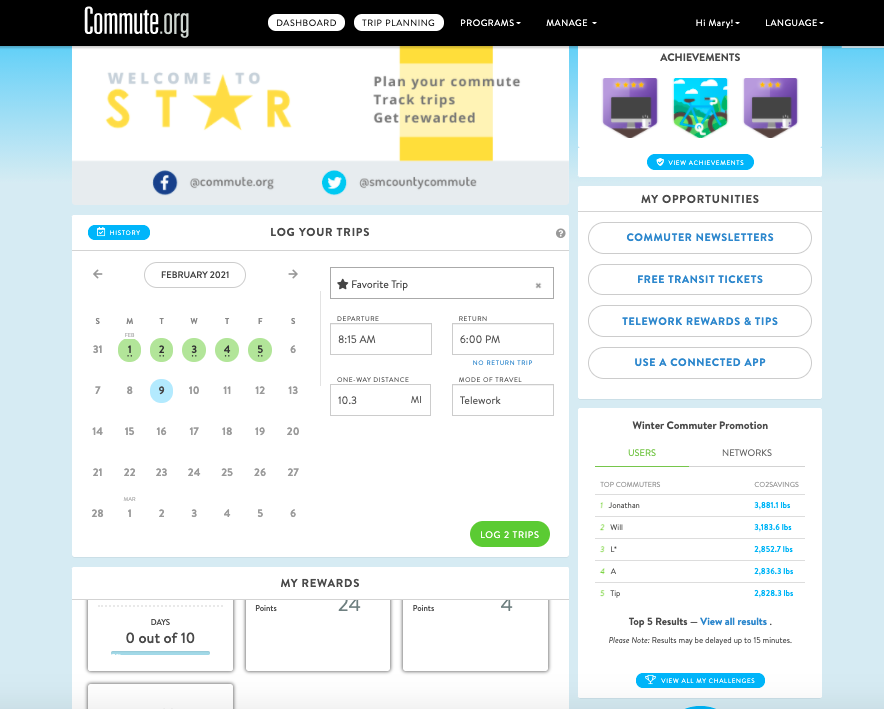Click the Departure time field

(x=380, y=339)
